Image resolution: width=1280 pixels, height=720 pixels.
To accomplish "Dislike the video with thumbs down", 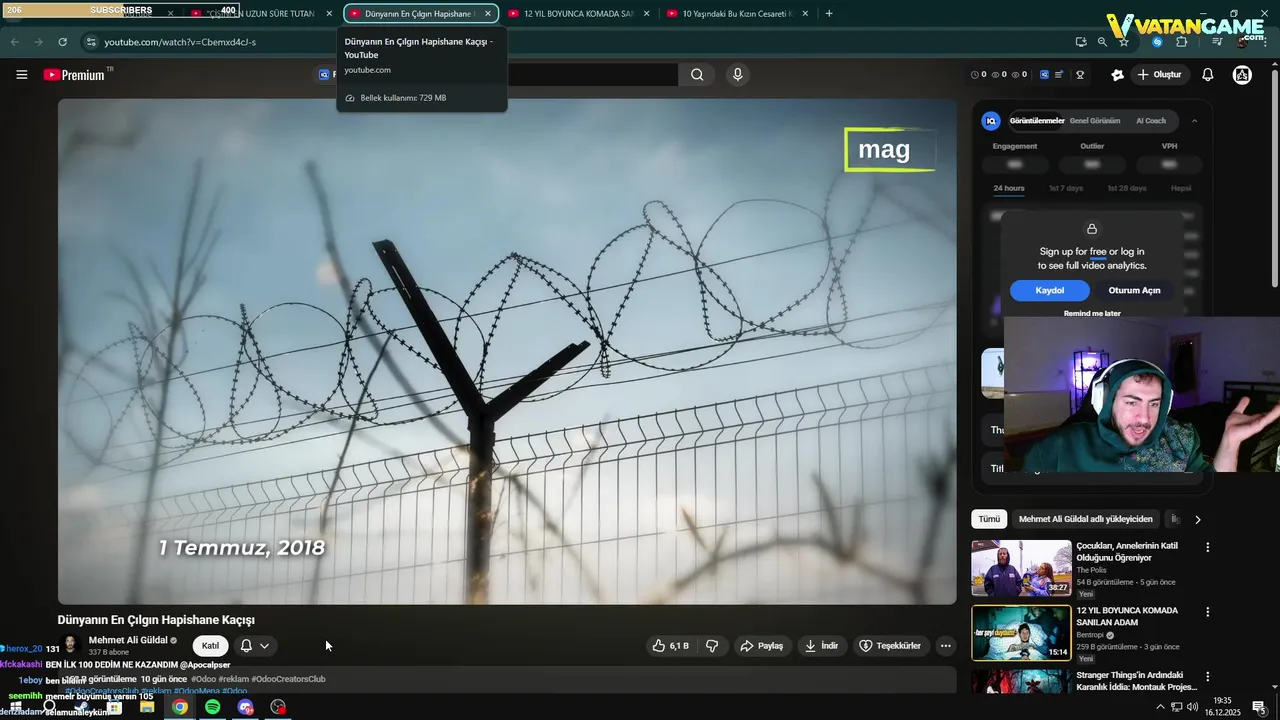I will click(712, 646).
